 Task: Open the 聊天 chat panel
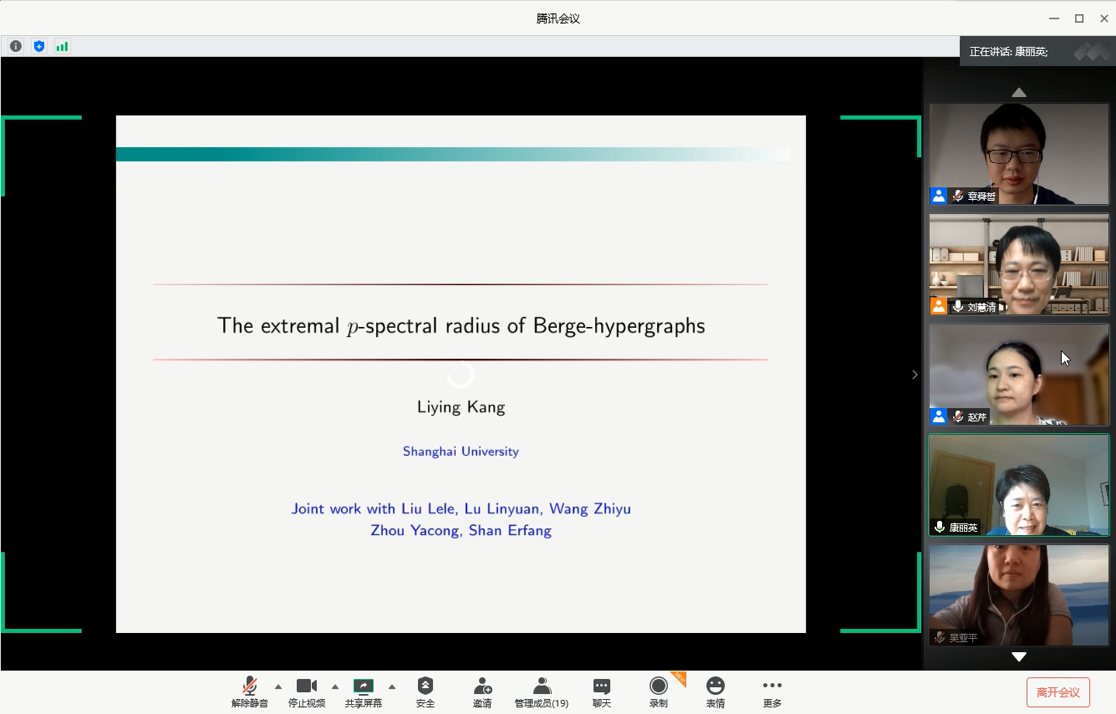click(601, 690)
